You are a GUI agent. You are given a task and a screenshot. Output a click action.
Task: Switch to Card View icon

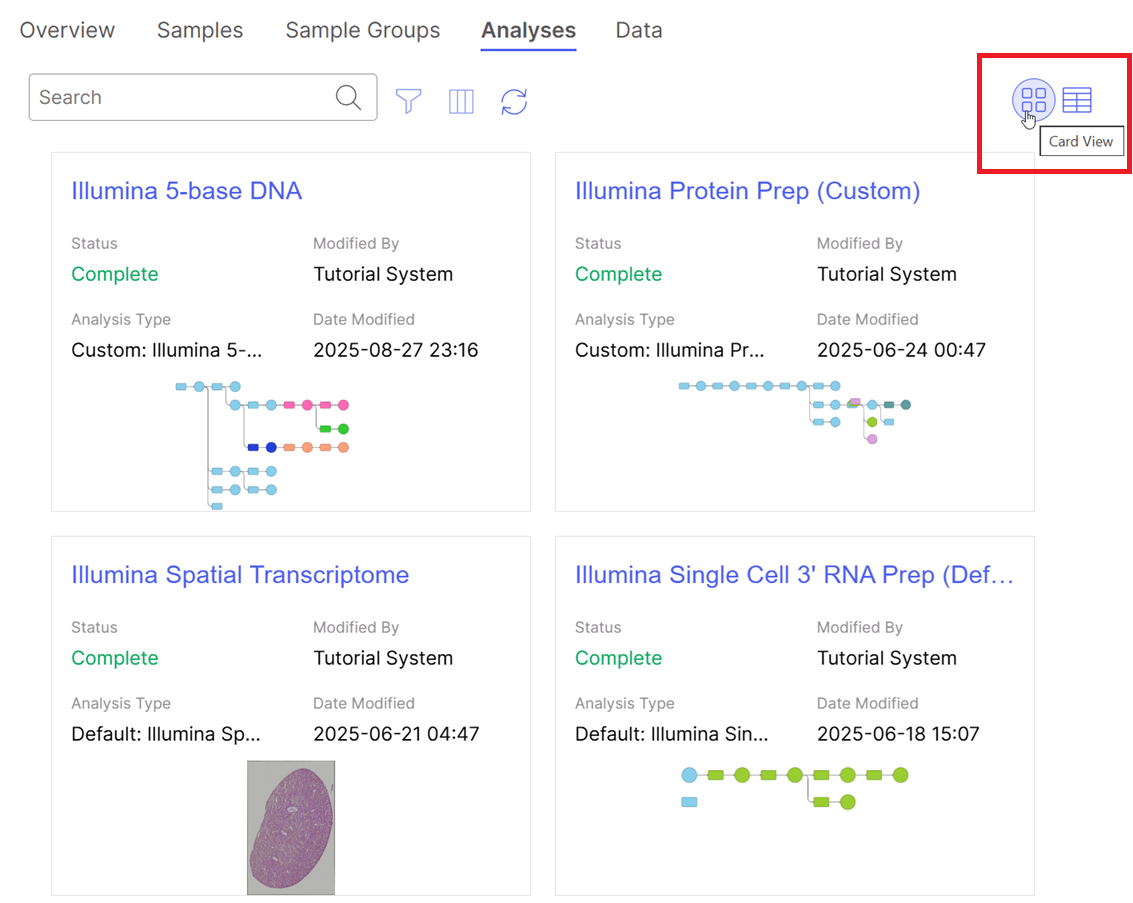(x=1033, y=99)
